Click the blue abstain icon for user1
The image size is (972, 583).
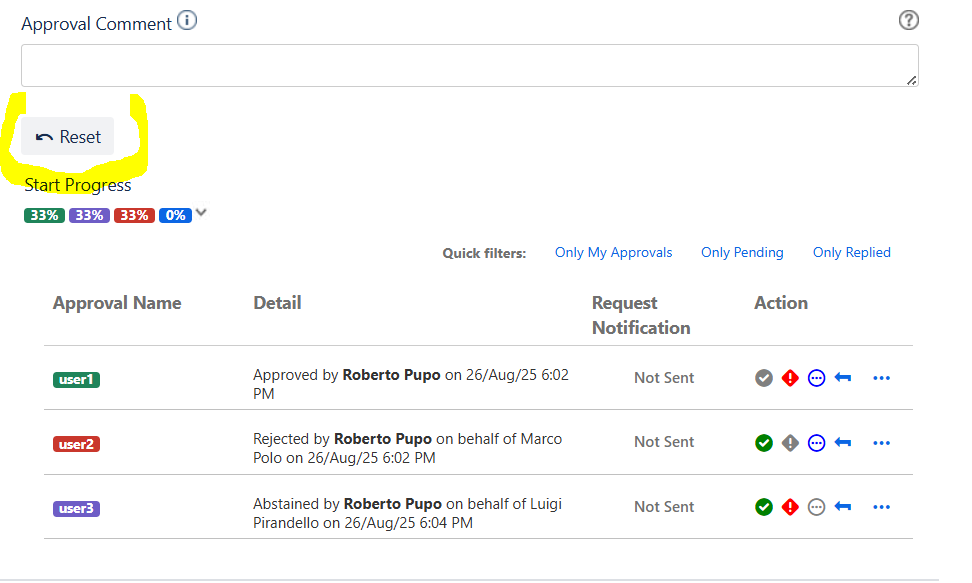[x=816, y=378]
